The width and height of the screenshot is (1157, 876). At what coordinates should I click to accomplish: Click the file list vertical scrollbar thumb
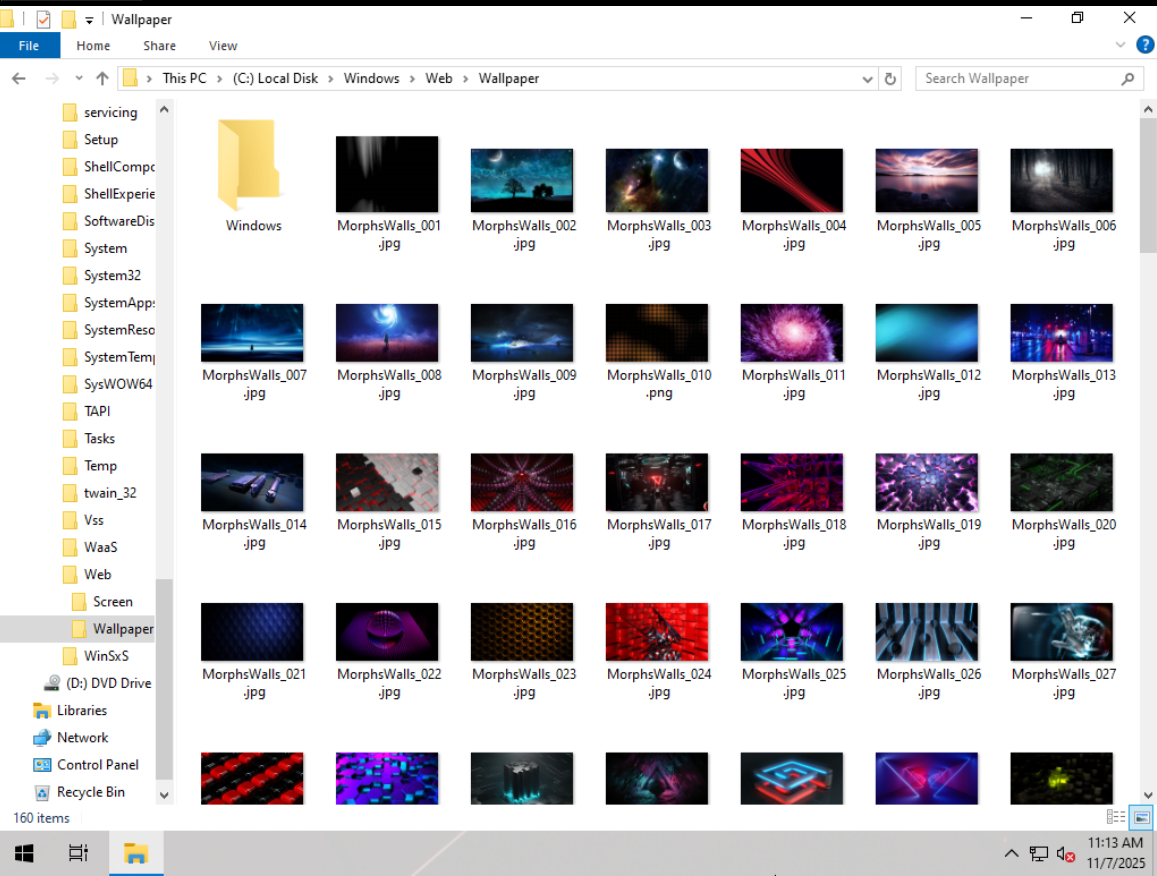pos(1147,184)
